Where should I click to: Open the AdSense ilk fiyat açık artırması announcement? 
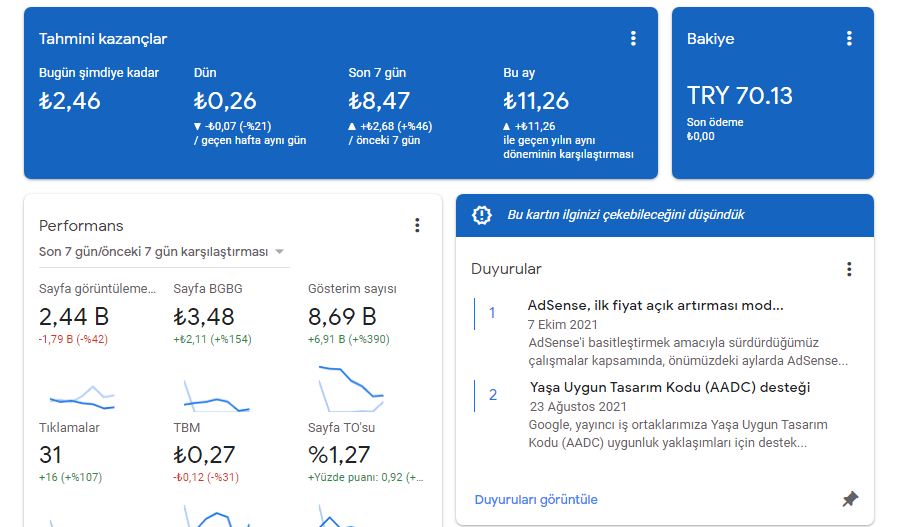click(655, 305)
